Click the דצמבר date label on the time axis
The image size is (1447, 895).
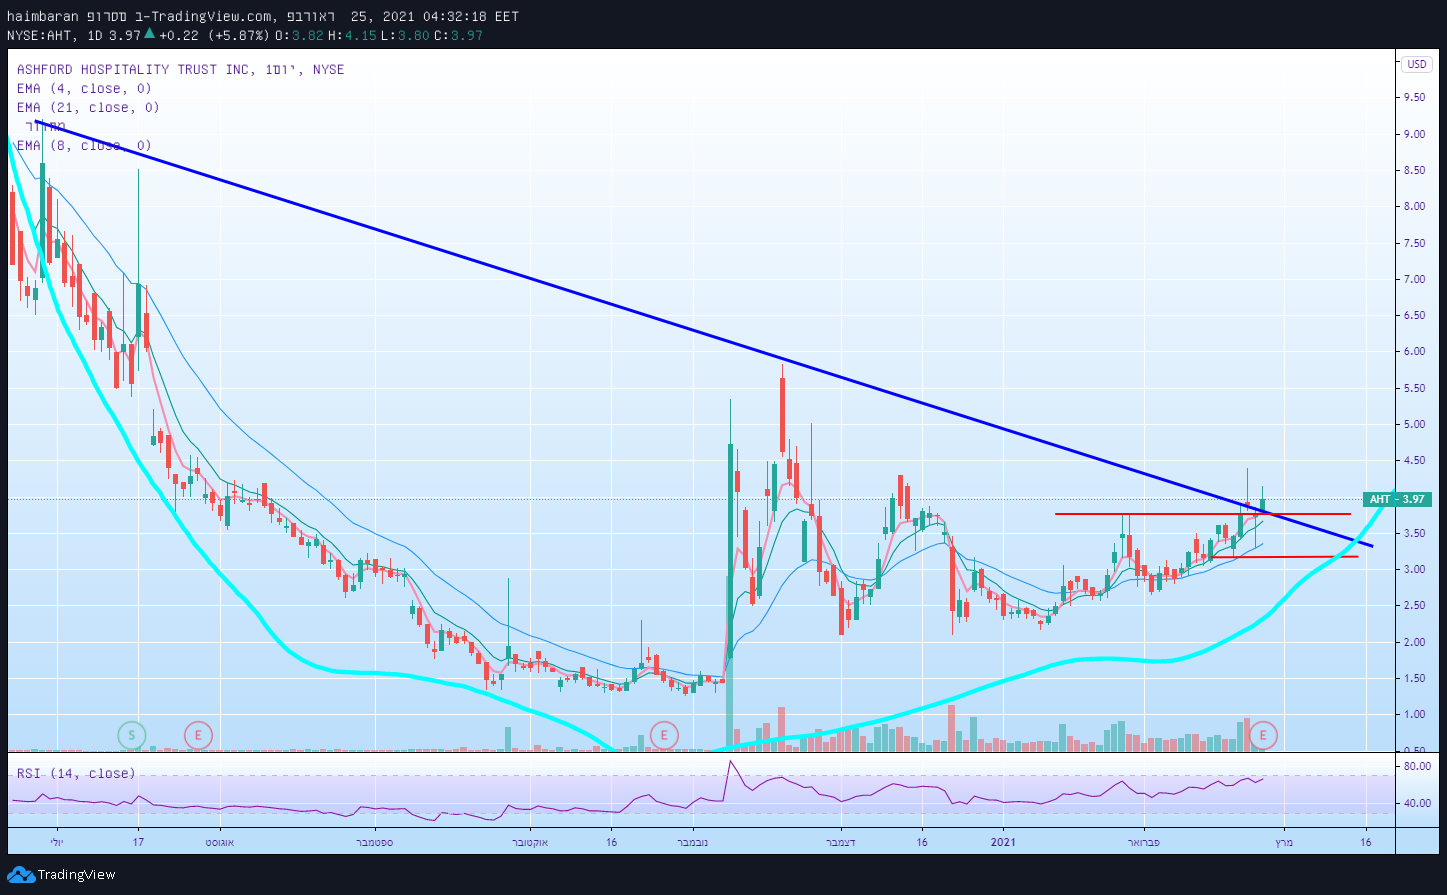(x=840, y=843)
